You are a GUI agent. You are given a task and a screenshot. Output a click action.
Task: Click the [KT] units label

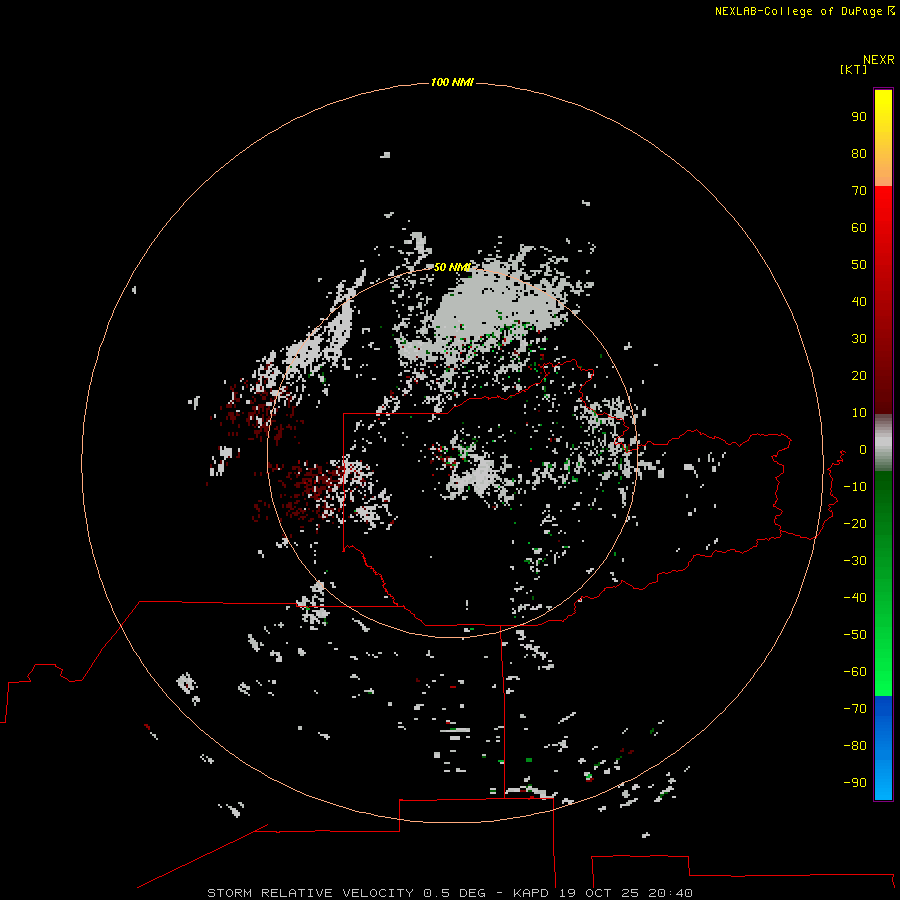pos(853,69)
